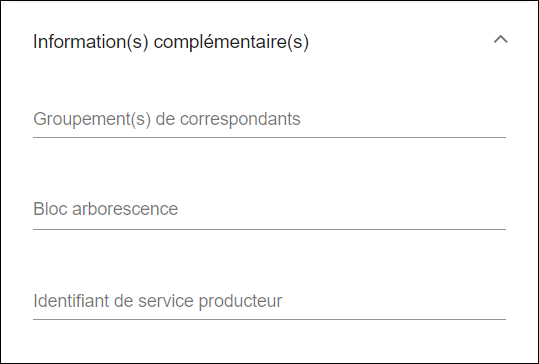Focus the Groupement(s) de correspondants field
The width and height of the screenshot is (539, 364).
click(270, 119)
